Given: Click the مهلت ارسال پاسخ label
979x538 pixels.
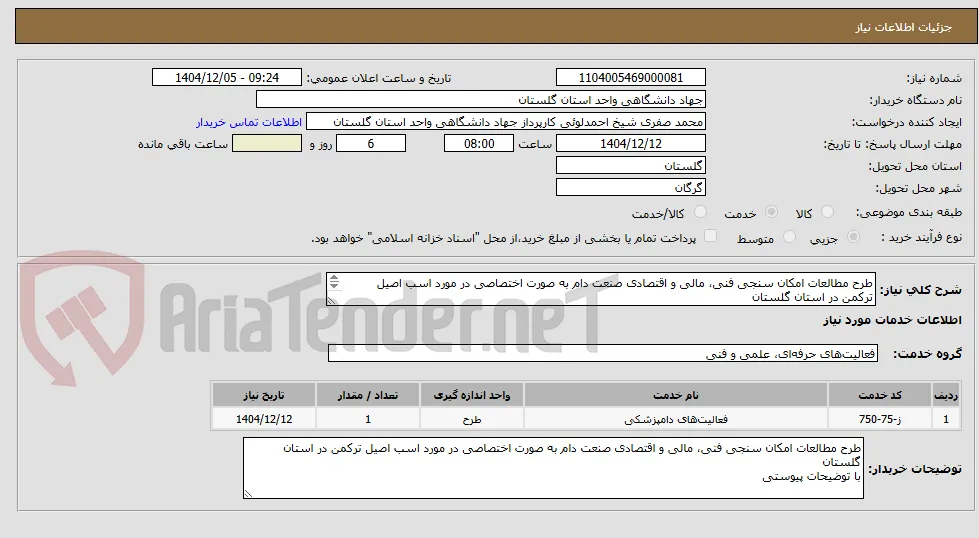Looking at the screenshot, I should click(893, 144).
